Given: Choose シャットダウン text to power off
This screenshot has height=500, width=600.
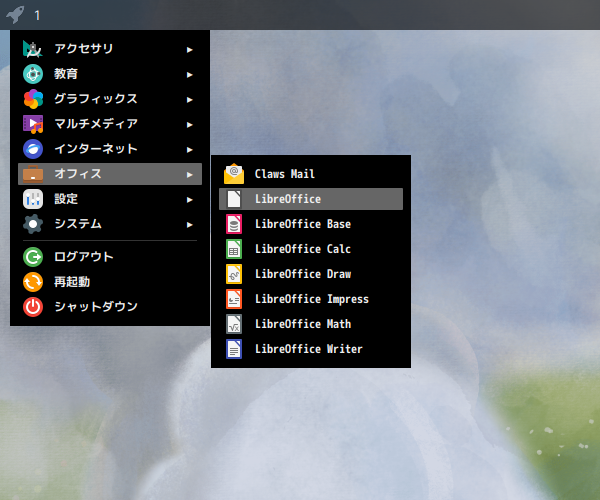Looking at the screenshot, I should [x=96, y=306].
